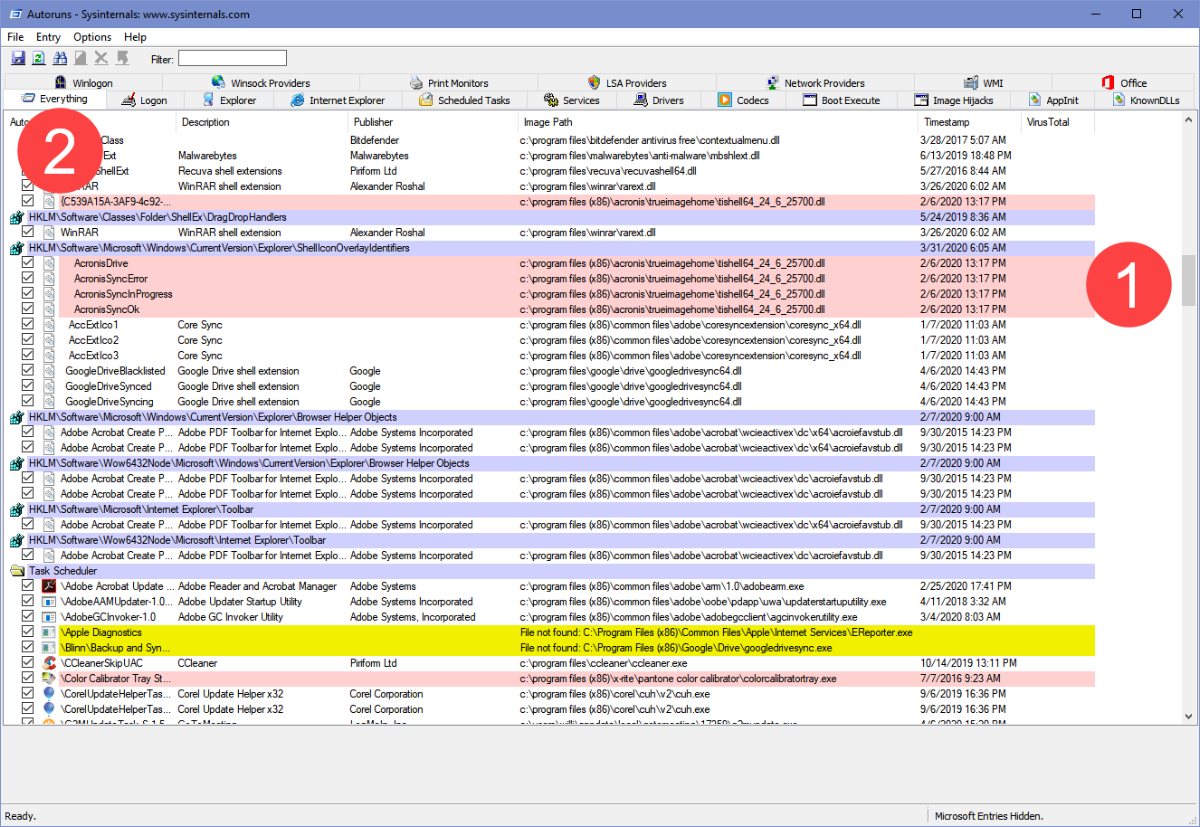This screenshot has width=1200, height=827.
Task: Toggle the Apple Diagnostics checkbox
Action: pyautogui.click(x=28, y=633)
